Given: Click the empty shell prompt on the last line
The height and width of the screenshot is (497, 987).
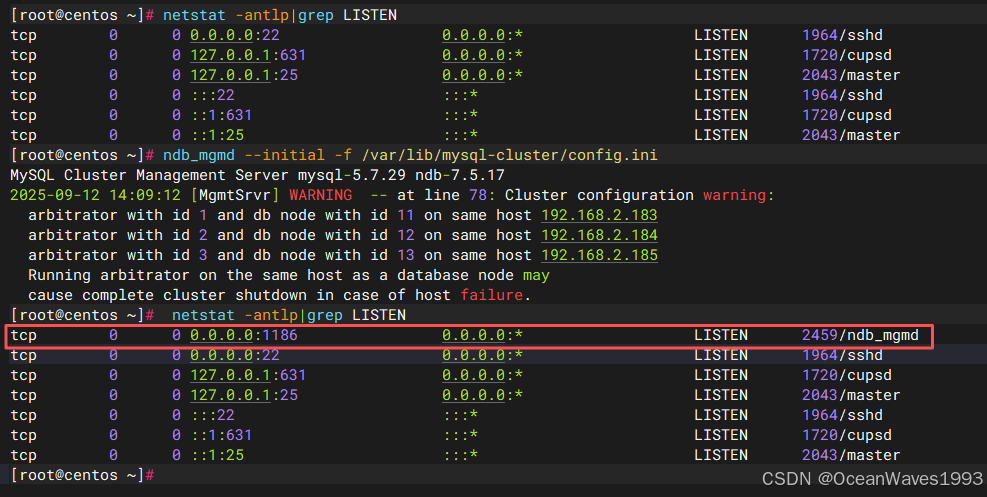Looking at the screenshot, I should (x=82, y=475).
